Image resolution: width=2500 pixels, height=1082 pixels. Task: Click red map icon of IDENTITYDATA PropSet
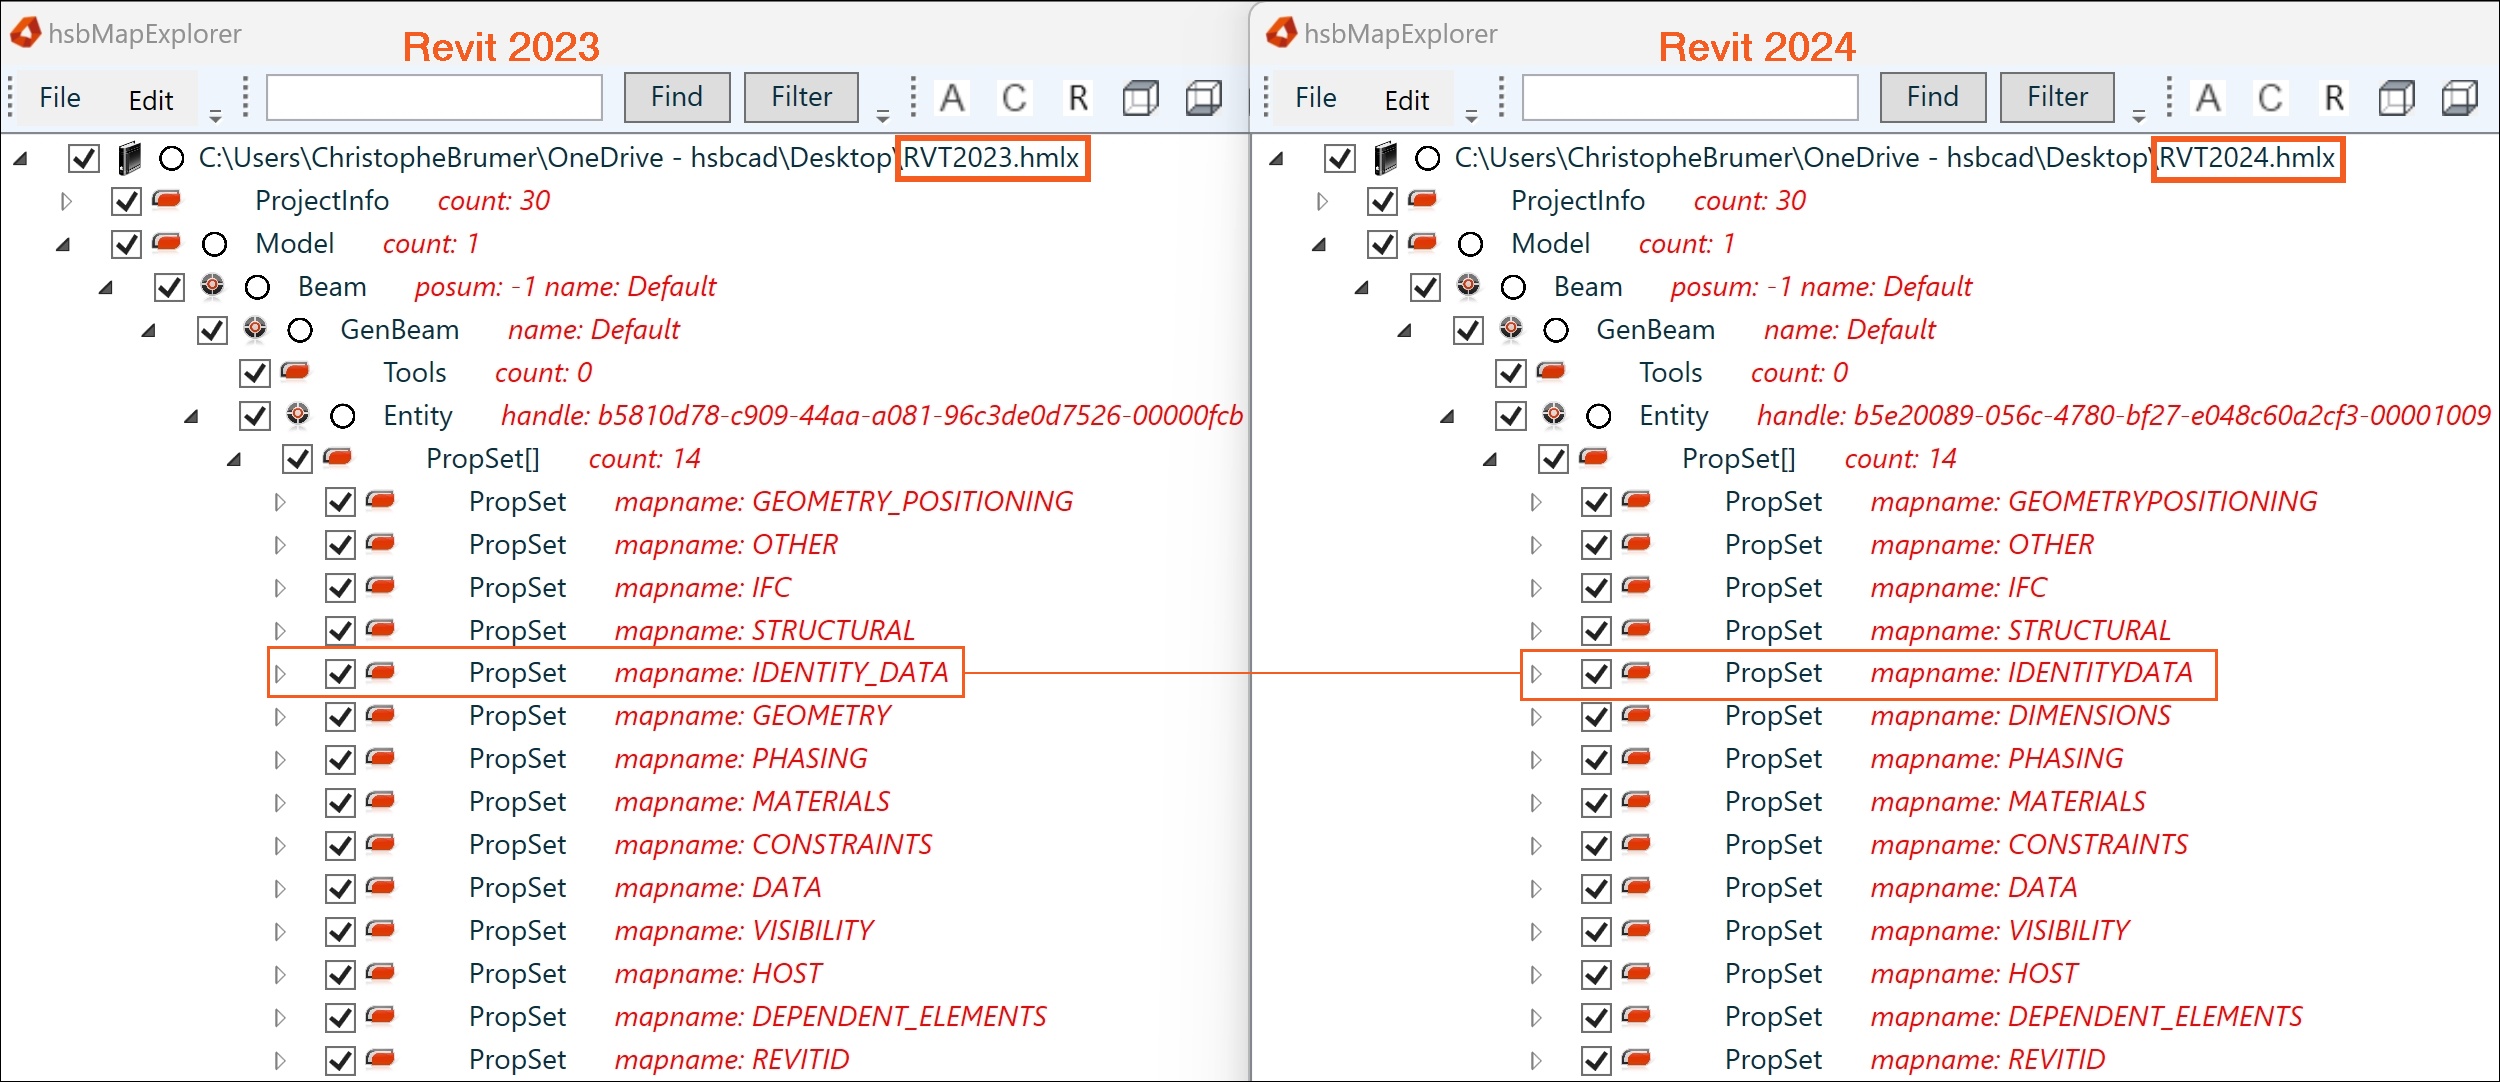point(1637,672)
